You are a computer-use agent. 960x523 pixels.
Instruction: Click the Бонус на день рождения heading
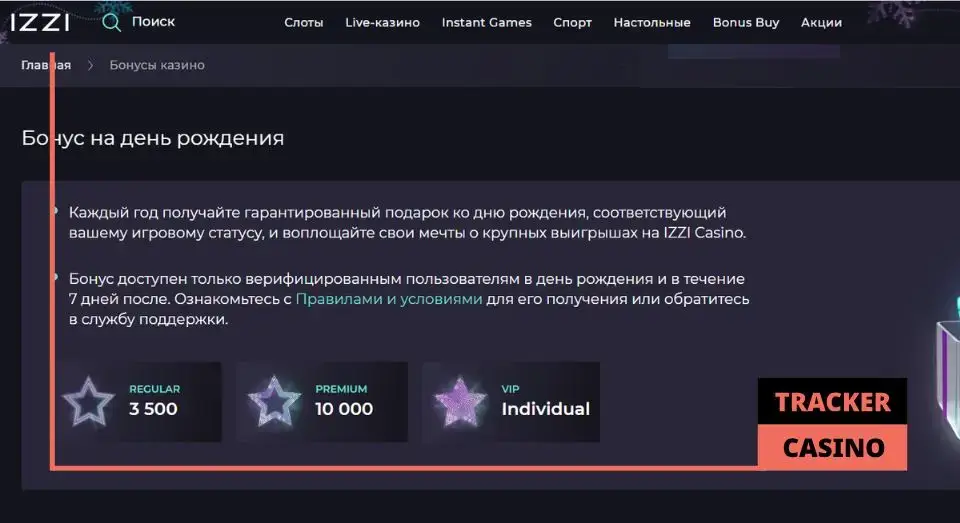pyautogui.click(x=153, y=138)
